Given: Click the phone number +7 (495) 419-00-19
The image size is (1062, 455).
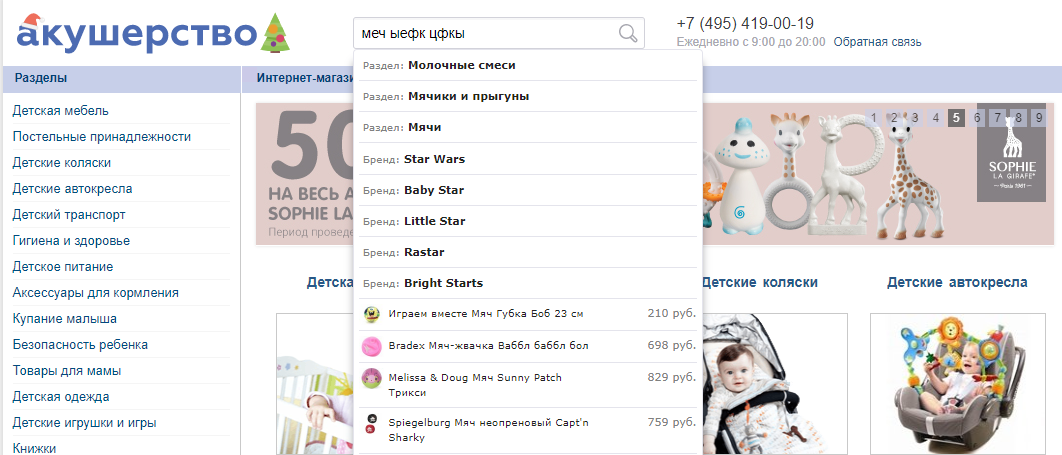Looking at the screenshot, I should click(745, 24).
